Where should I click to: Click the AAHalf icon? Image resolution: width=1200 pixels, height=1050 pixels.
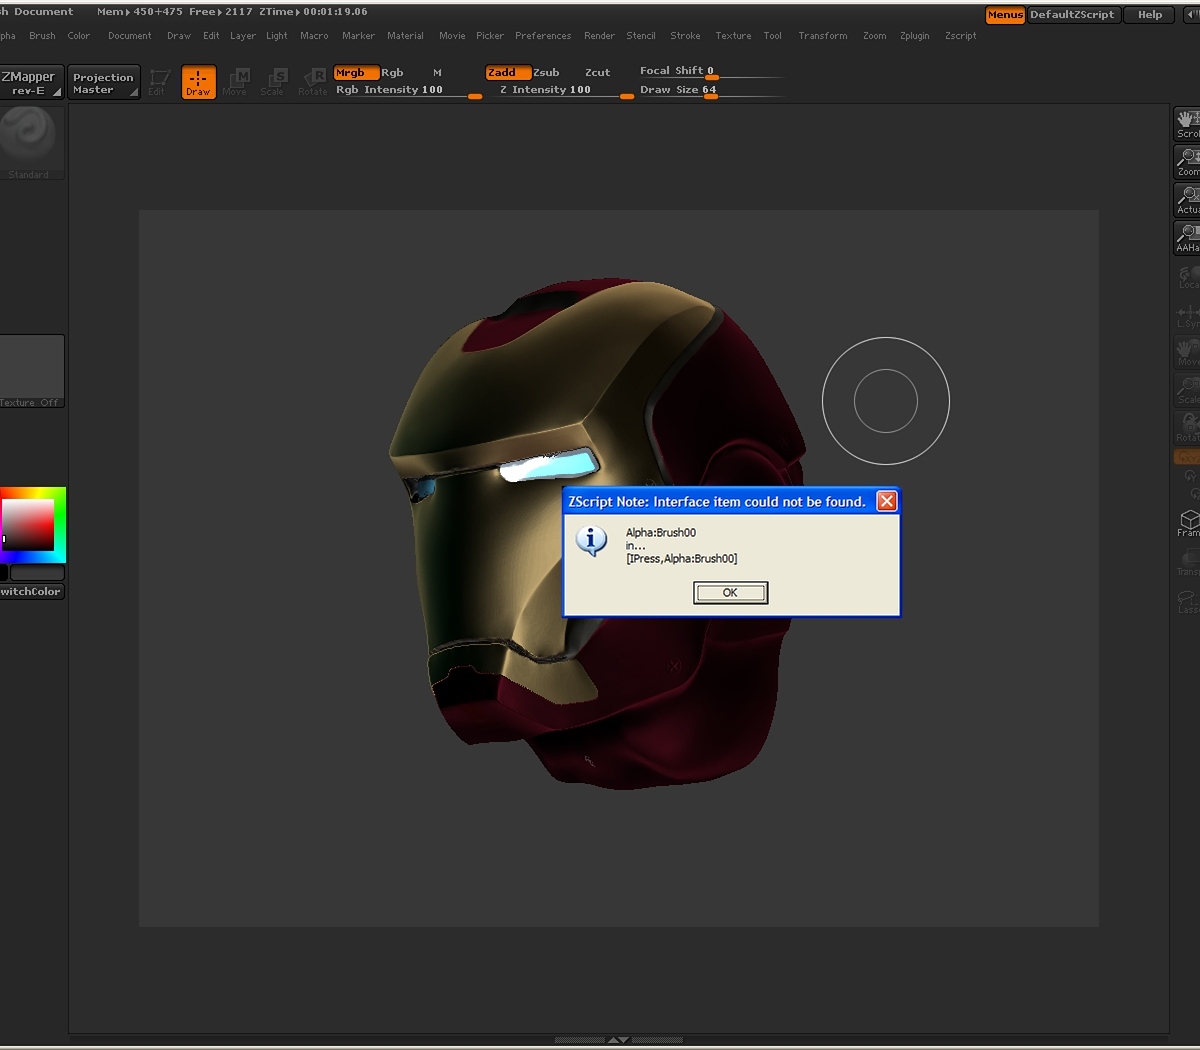[x=1187, y=238]
